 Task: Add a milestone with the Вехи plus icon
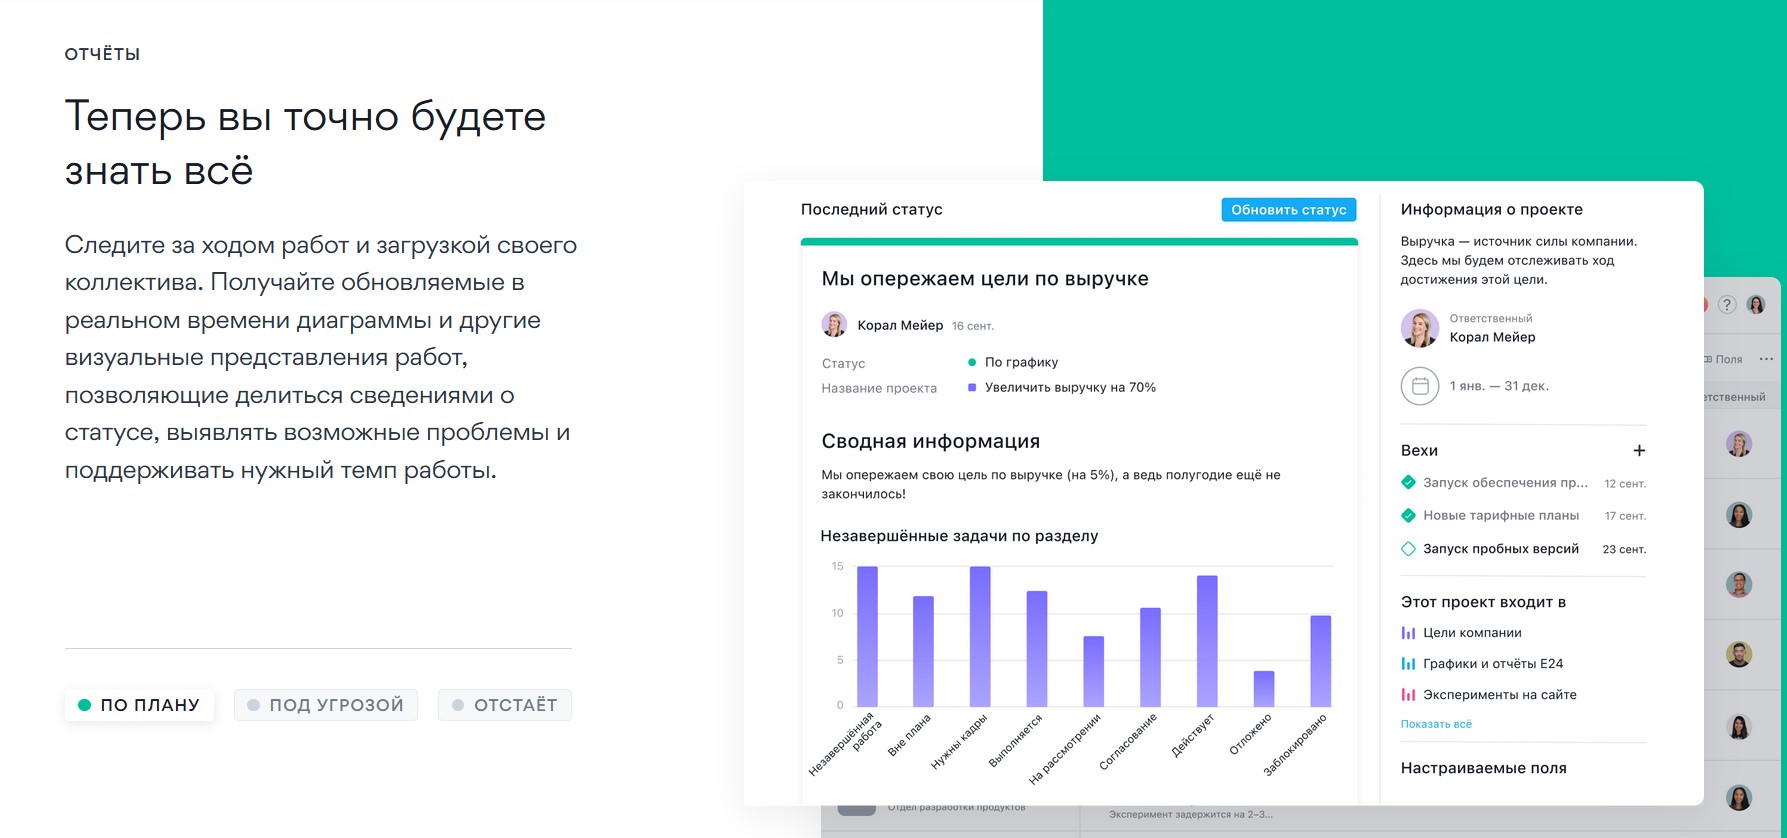point(1638,451)
